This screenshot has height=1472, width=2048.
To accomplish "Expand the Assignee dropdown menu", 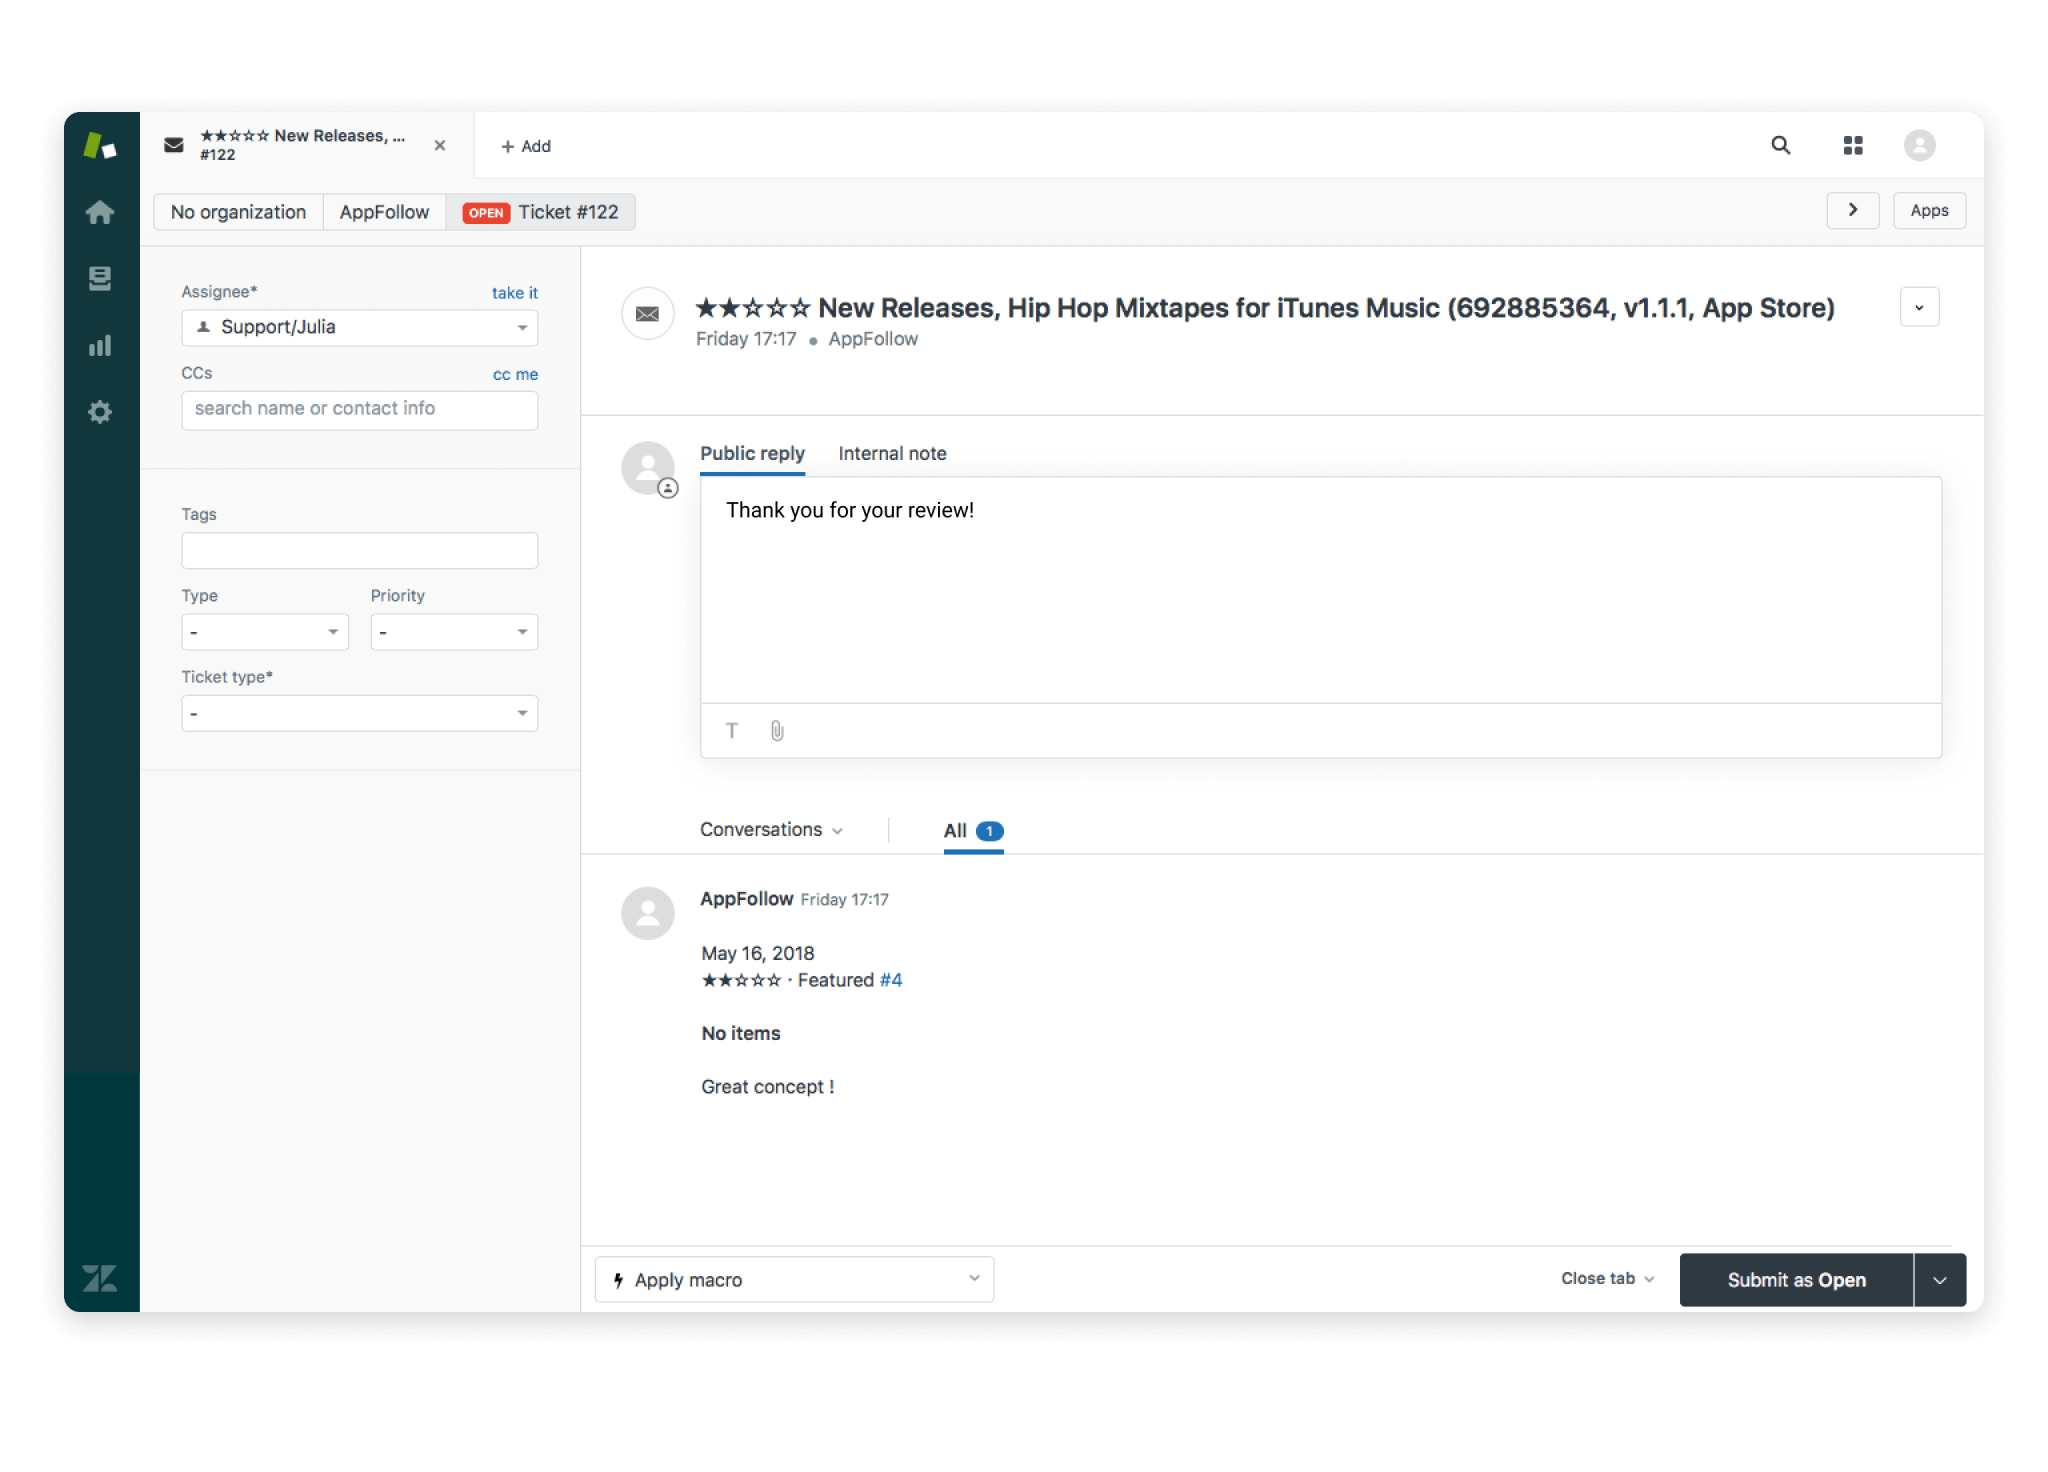I will pos(522,326).
